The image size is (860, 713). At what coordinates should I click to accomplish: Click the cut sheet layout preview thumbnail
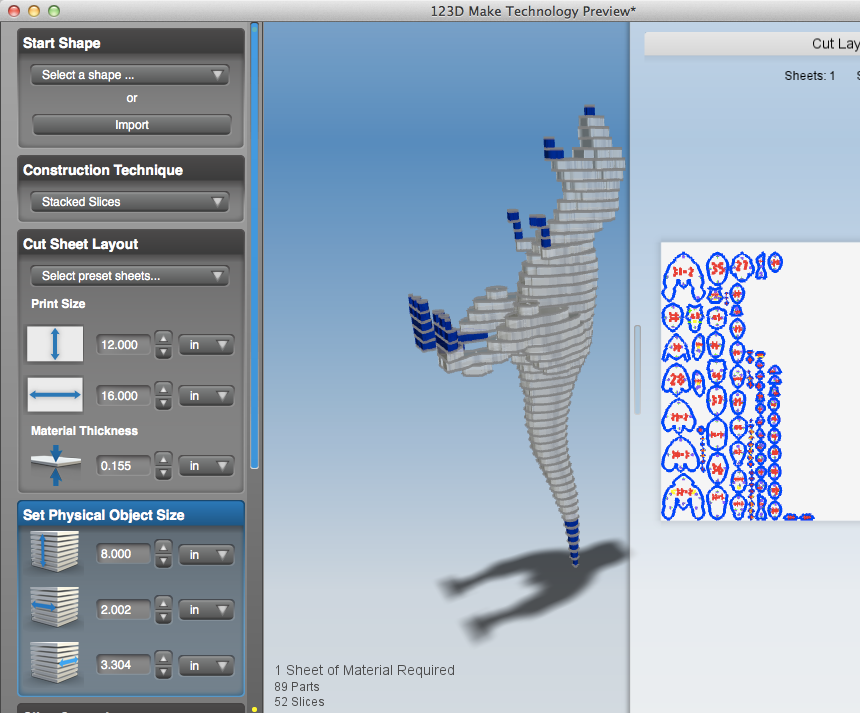(x=760, y=382)
